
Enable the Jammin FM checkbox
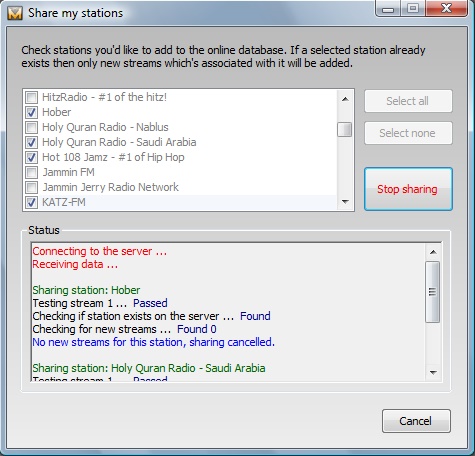[x=32, y=172]
